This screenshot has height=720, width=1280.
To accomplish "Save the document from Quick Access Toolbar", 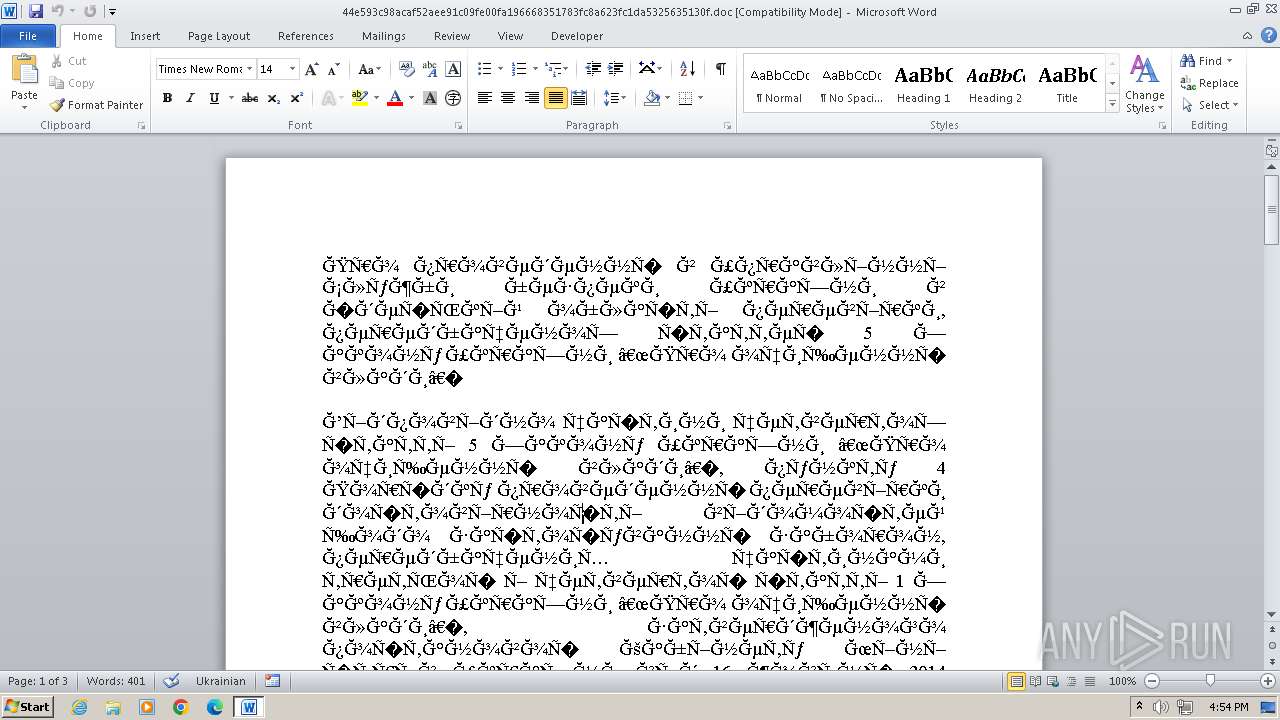I will [36, 11].
